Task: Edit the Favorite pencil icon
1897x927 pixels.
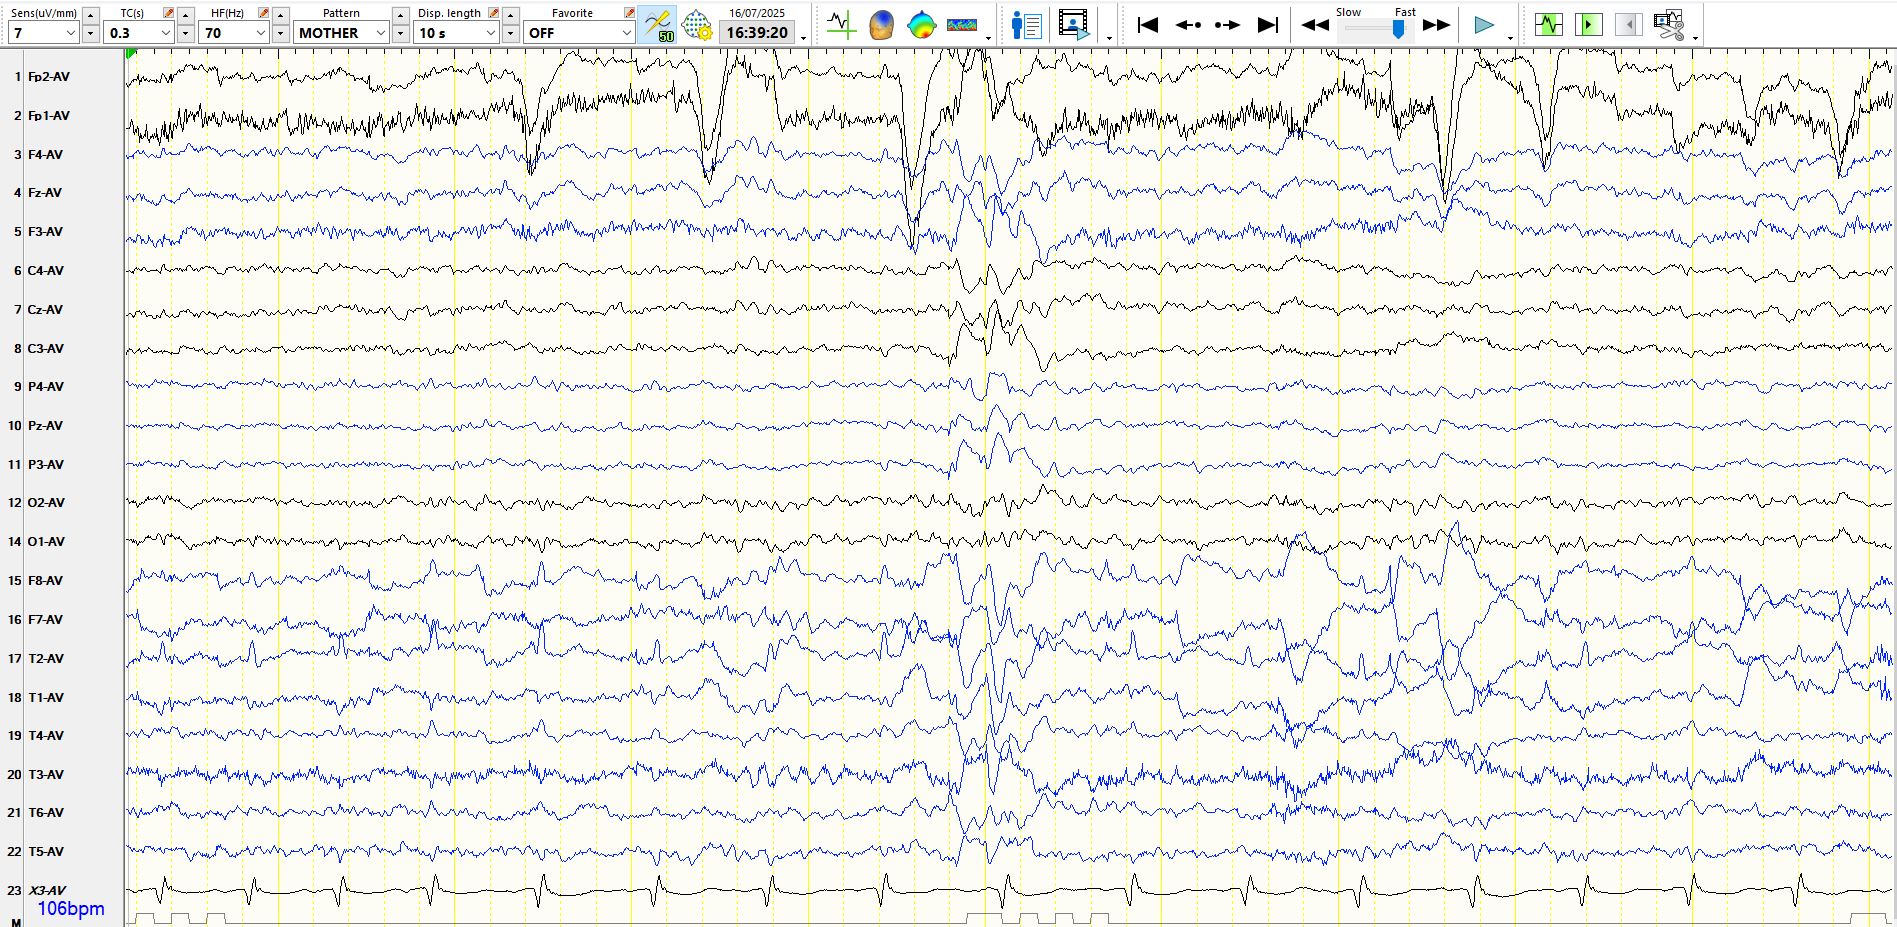Action: point(629,13)
